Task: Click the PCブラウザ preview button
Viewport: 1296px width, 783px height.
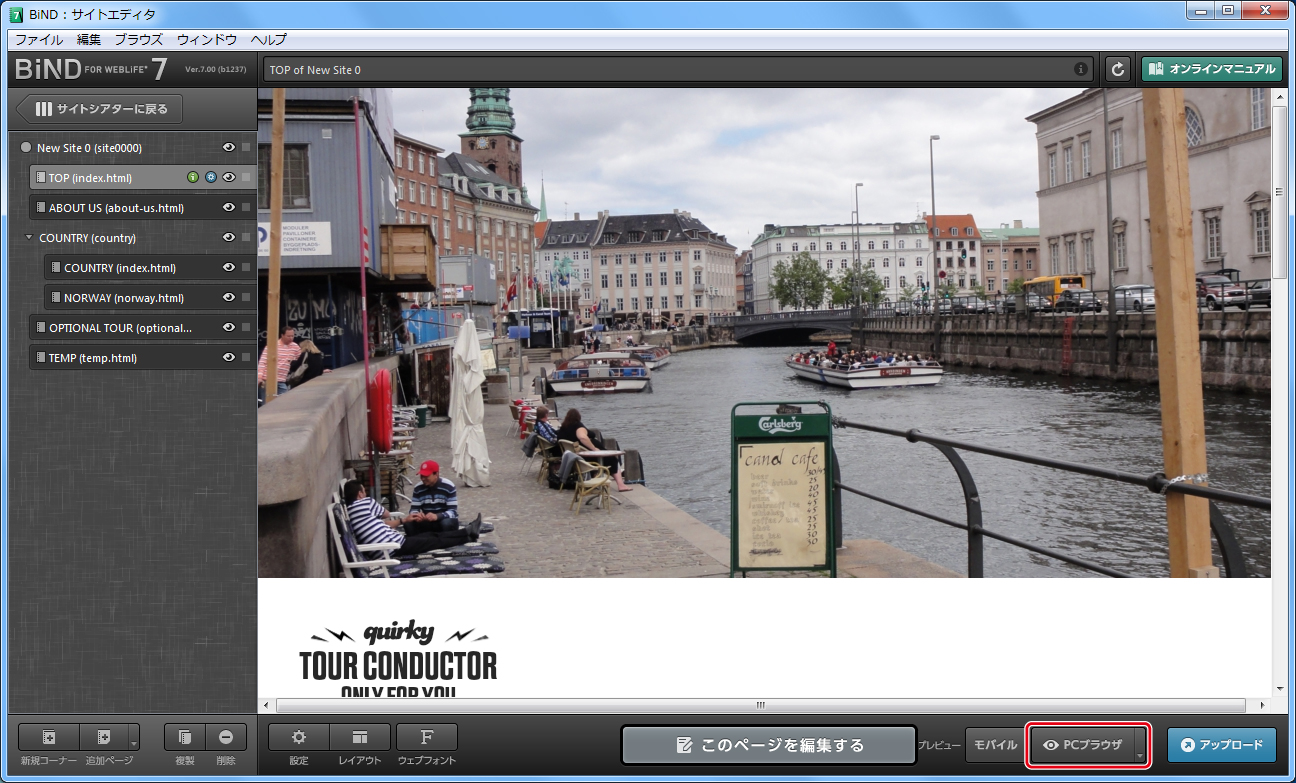Action: (x=1083, y=745)
